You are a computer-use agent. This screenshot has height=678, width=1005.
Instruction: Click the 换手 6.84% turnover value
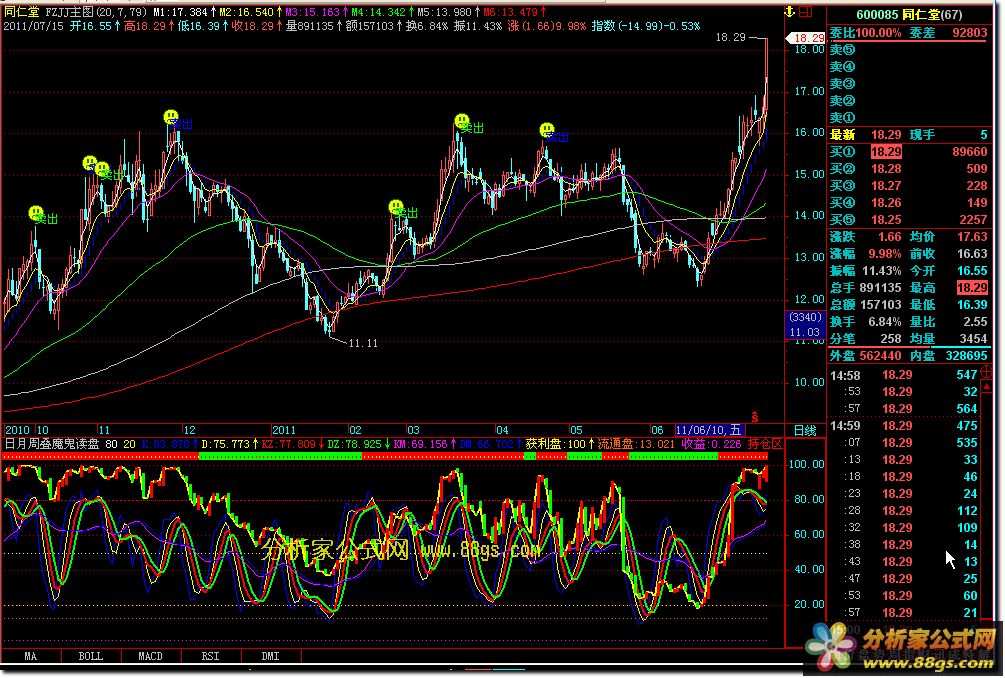click(885, 322)
